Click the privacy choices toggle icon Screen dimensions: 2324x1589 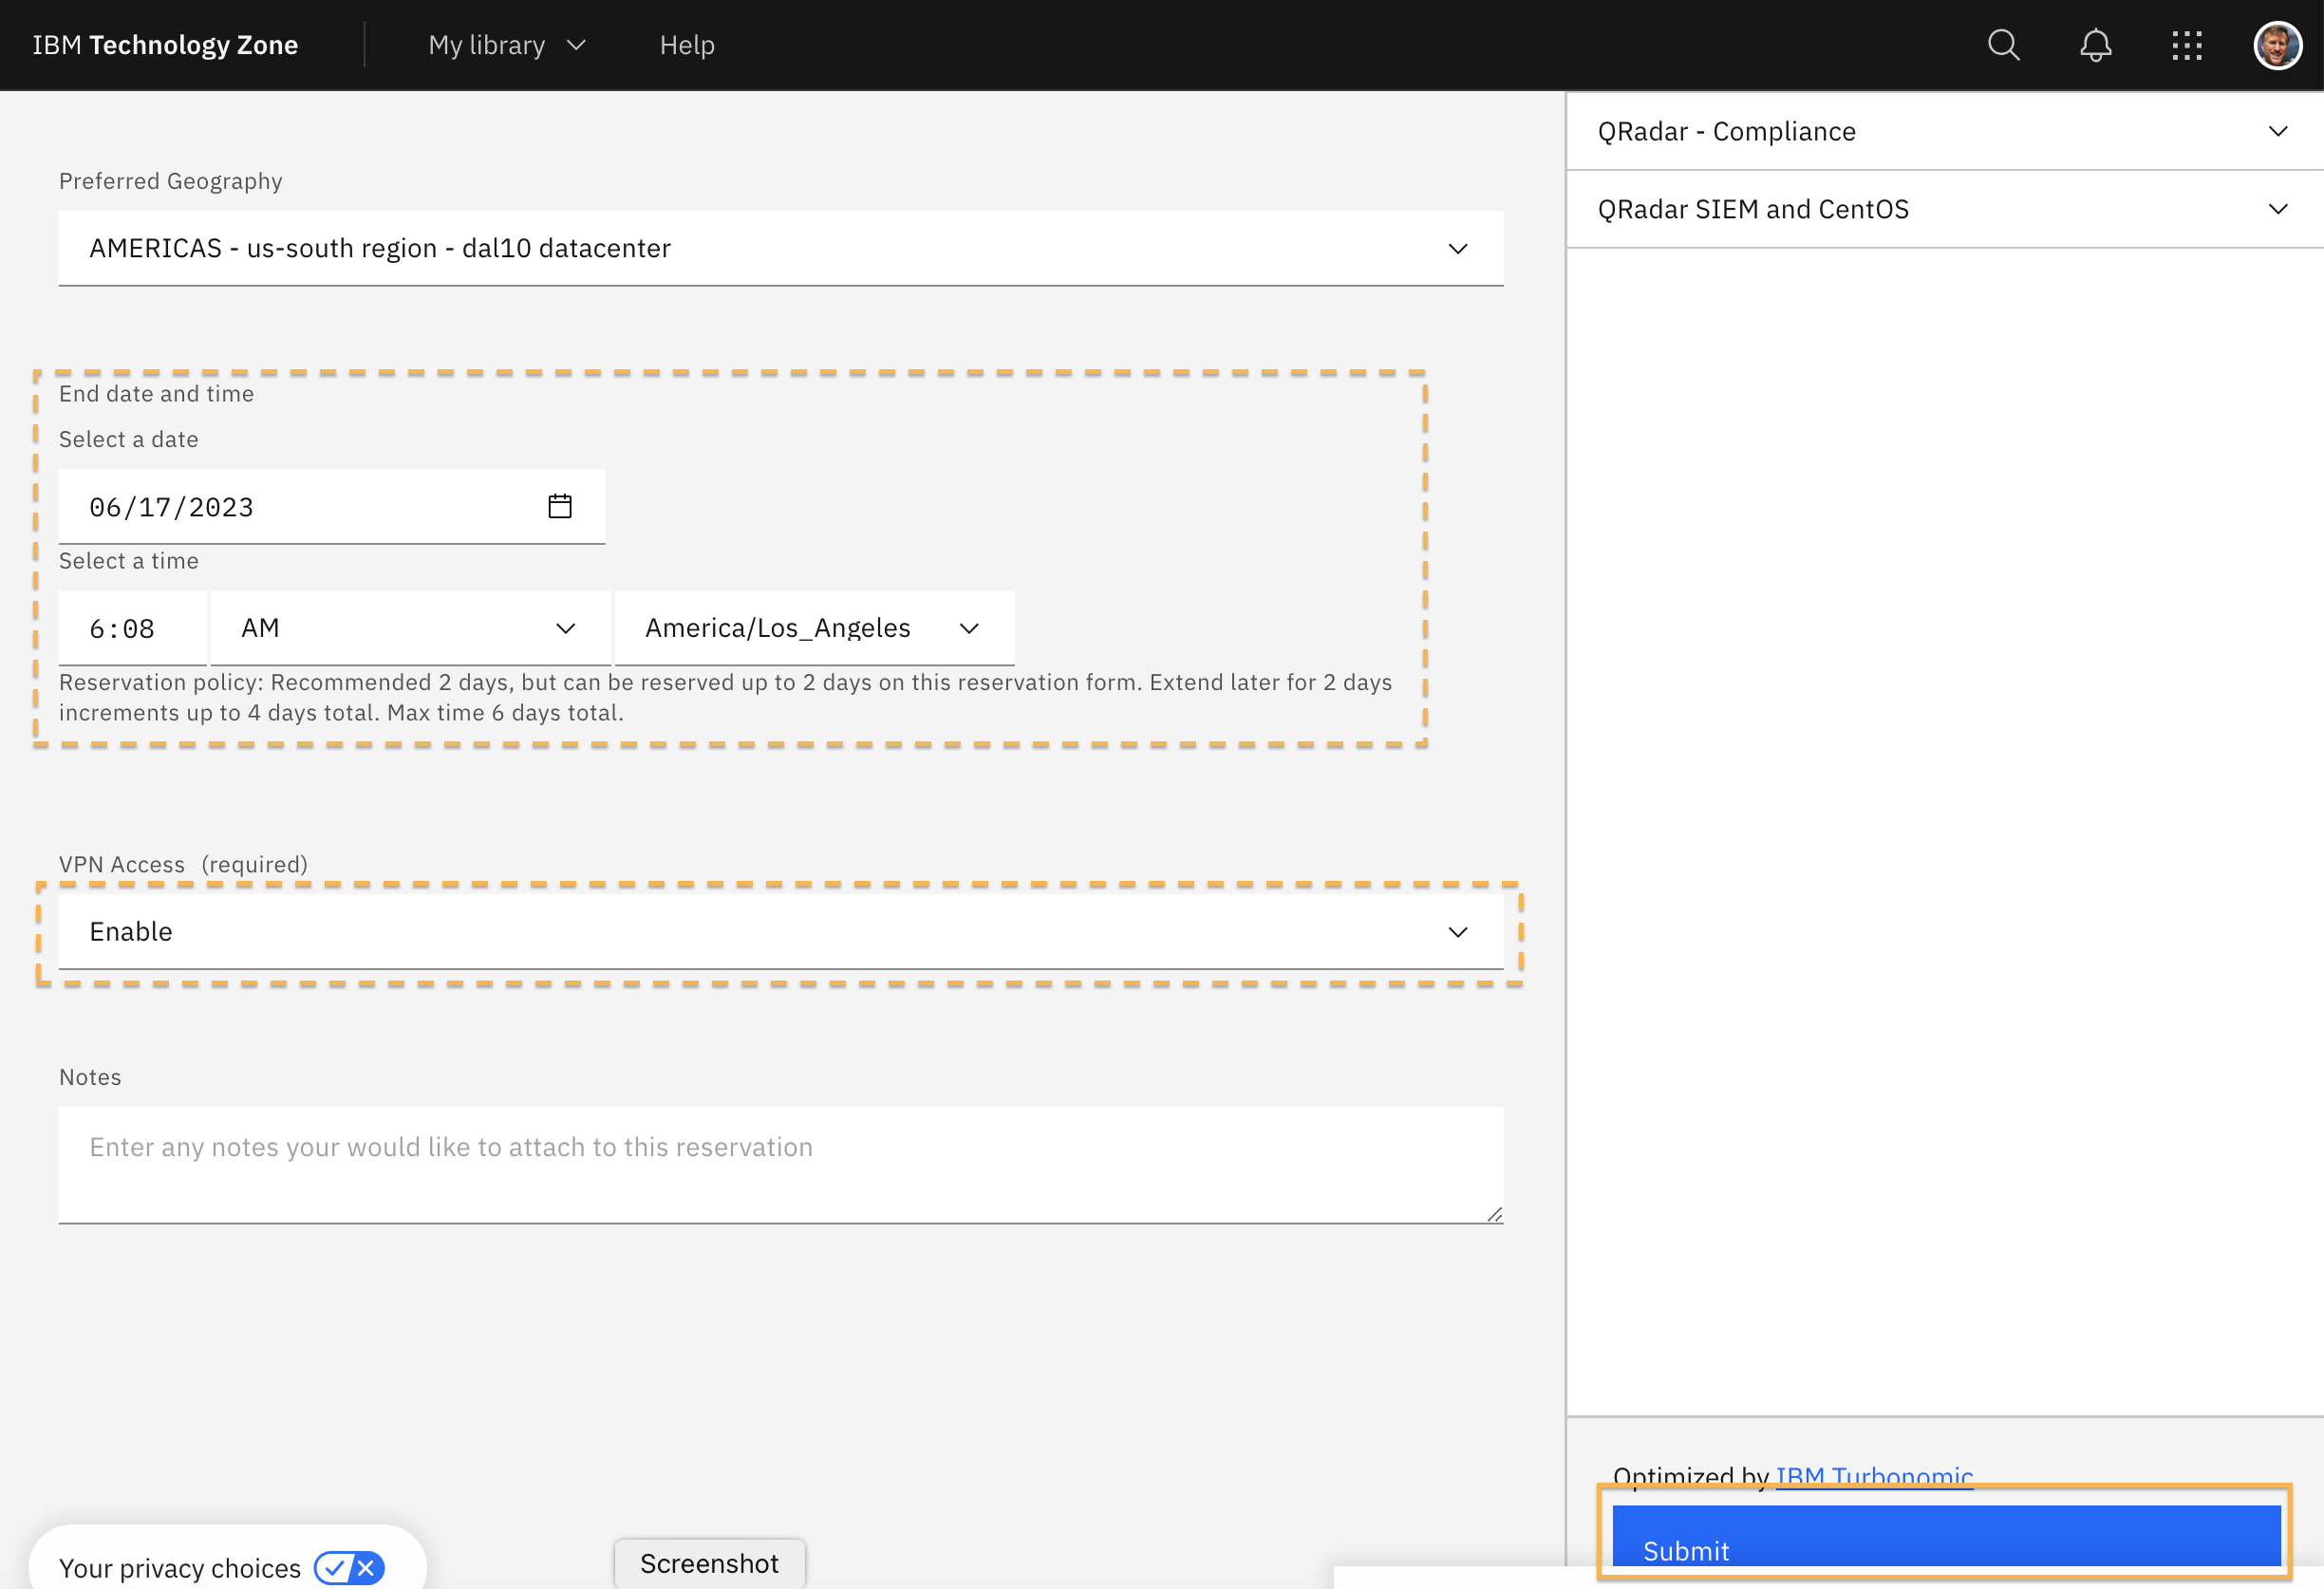pos(349,1567)
